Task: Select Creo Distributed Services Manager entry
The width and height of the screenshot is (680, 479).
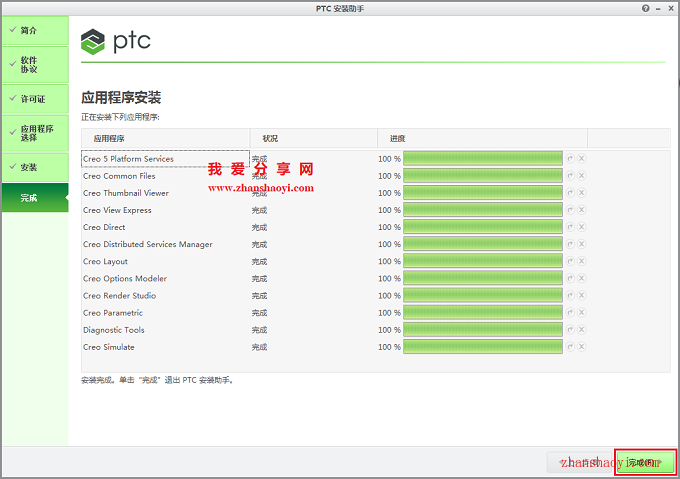Action: 148,244
